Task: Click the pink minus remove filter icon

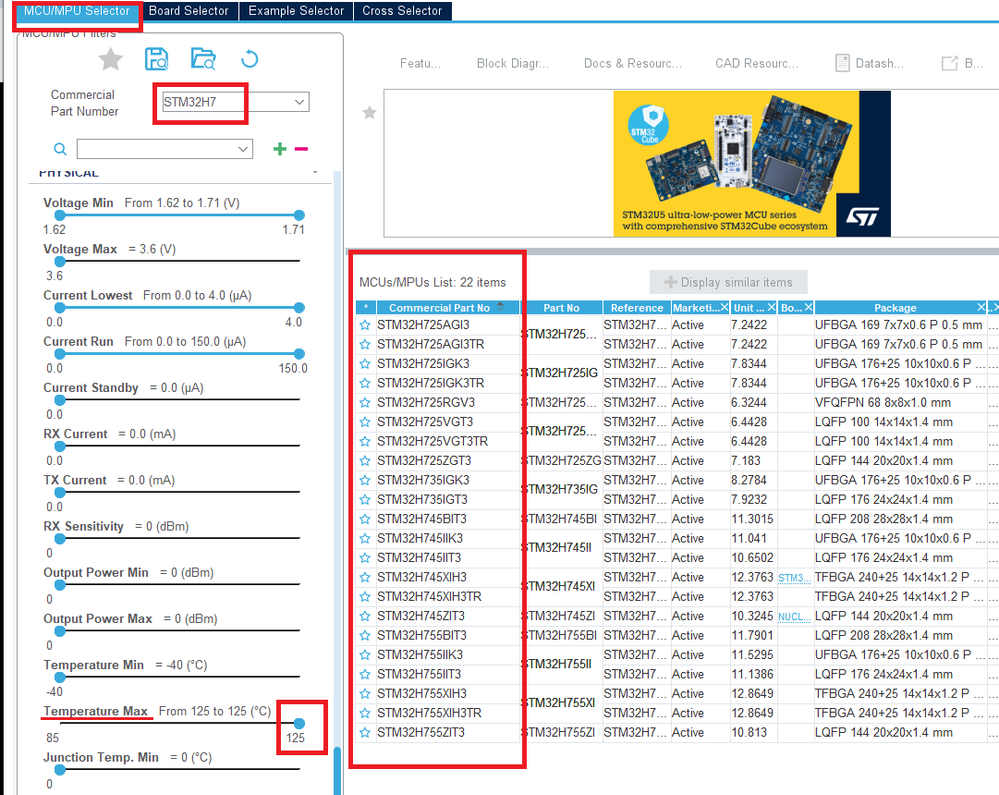Action: (301, 149)
